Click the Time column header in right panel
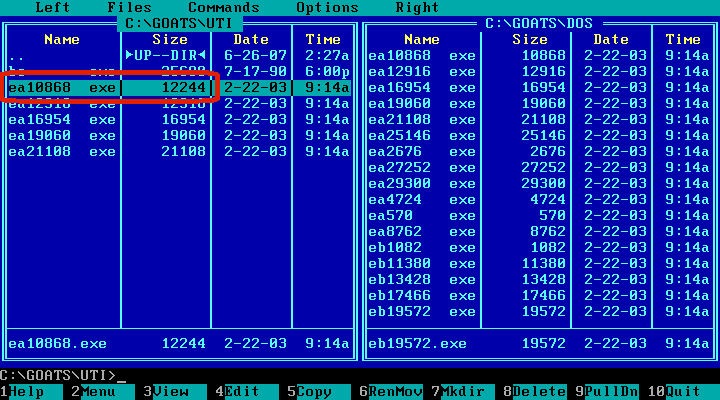The height and width of the screenshot is (400, 720). point(683,39)
